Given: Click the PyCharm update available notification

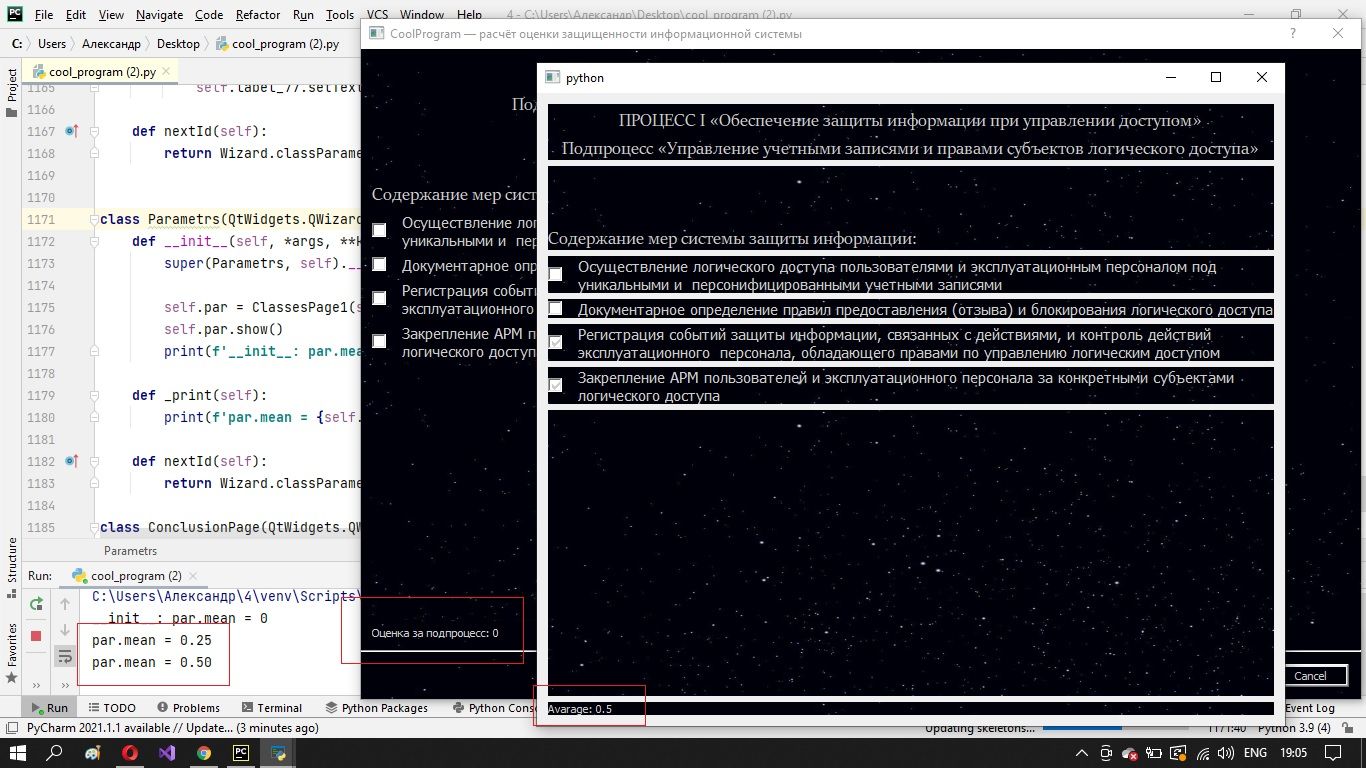Looking at the screenshot, I should pos(172,728).
